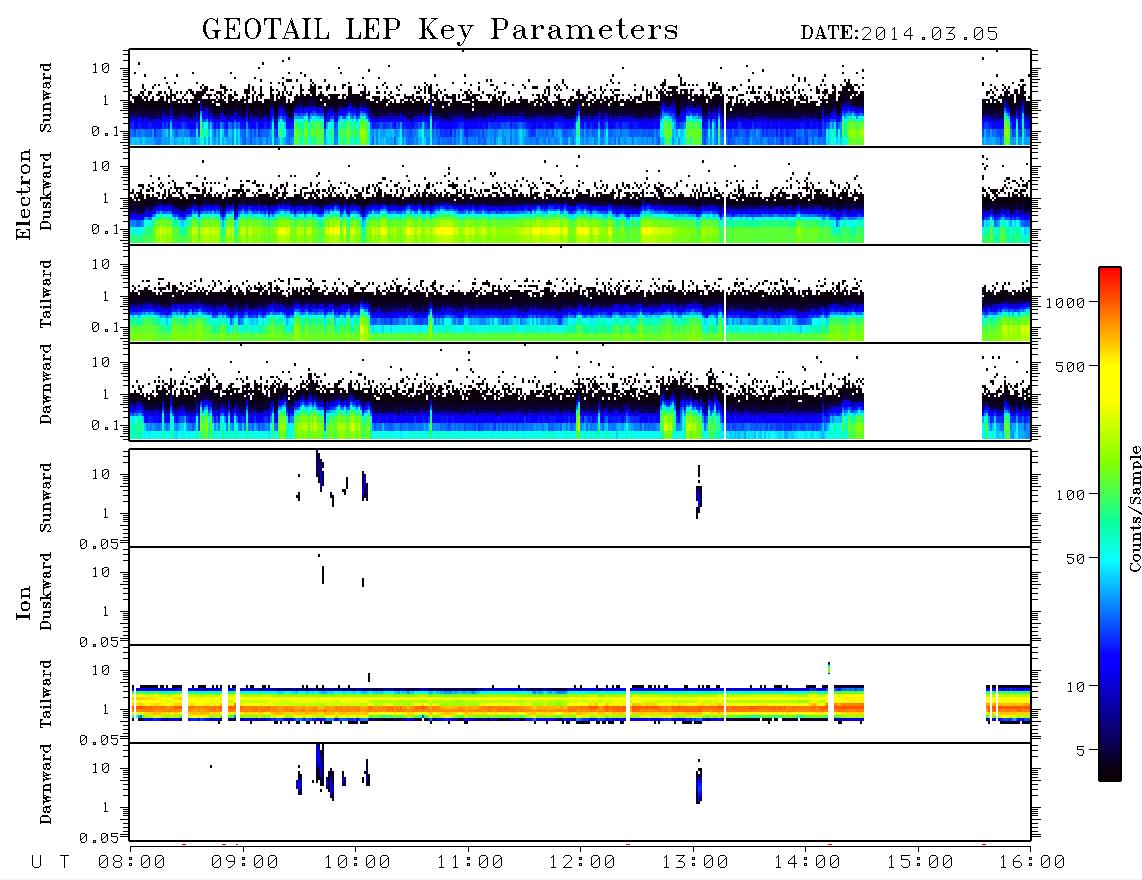Select the Ion "Duskward" panel label
The image size is (1142, 880).
click(x=46, y=591)
